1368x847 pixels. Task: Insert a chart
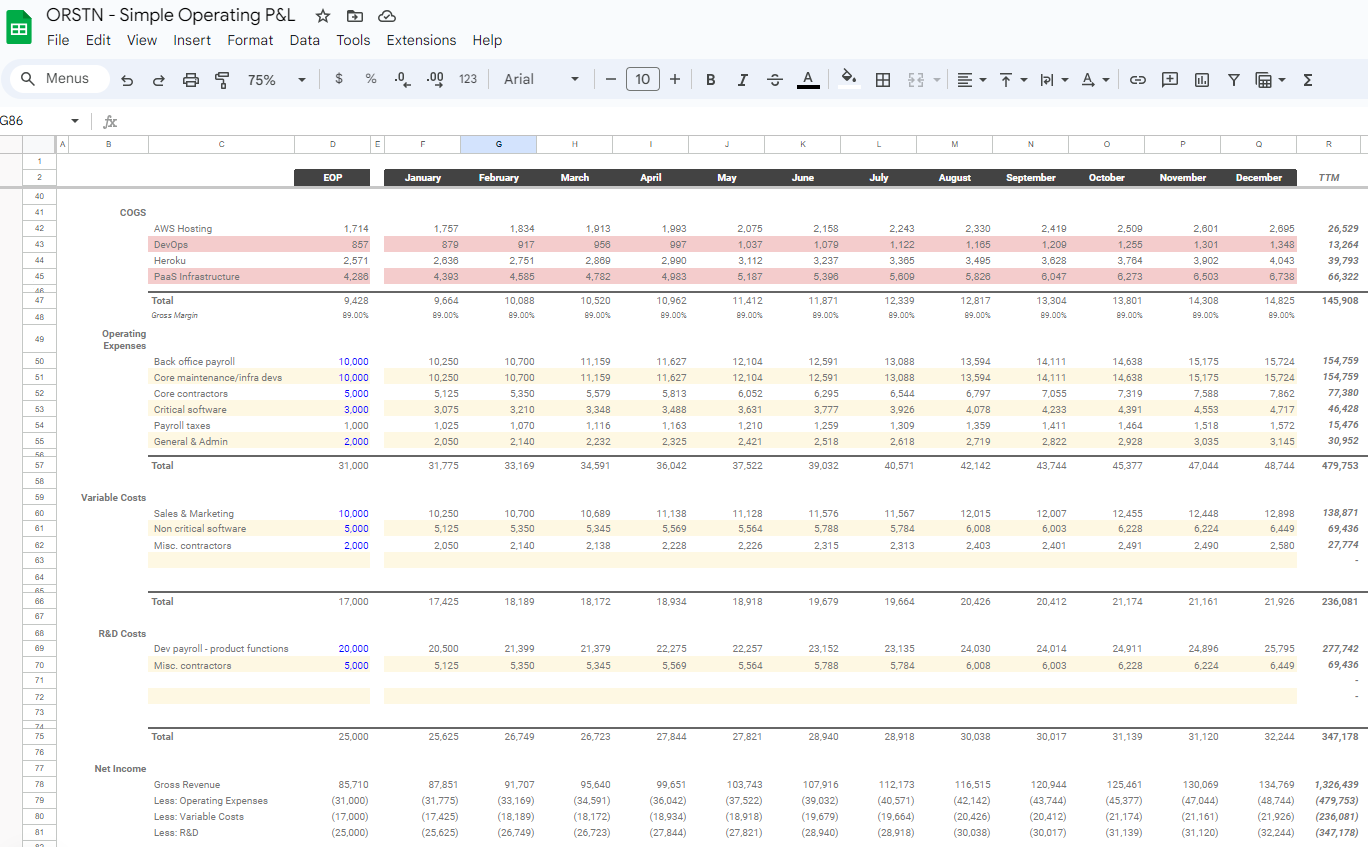(1202, 80)
